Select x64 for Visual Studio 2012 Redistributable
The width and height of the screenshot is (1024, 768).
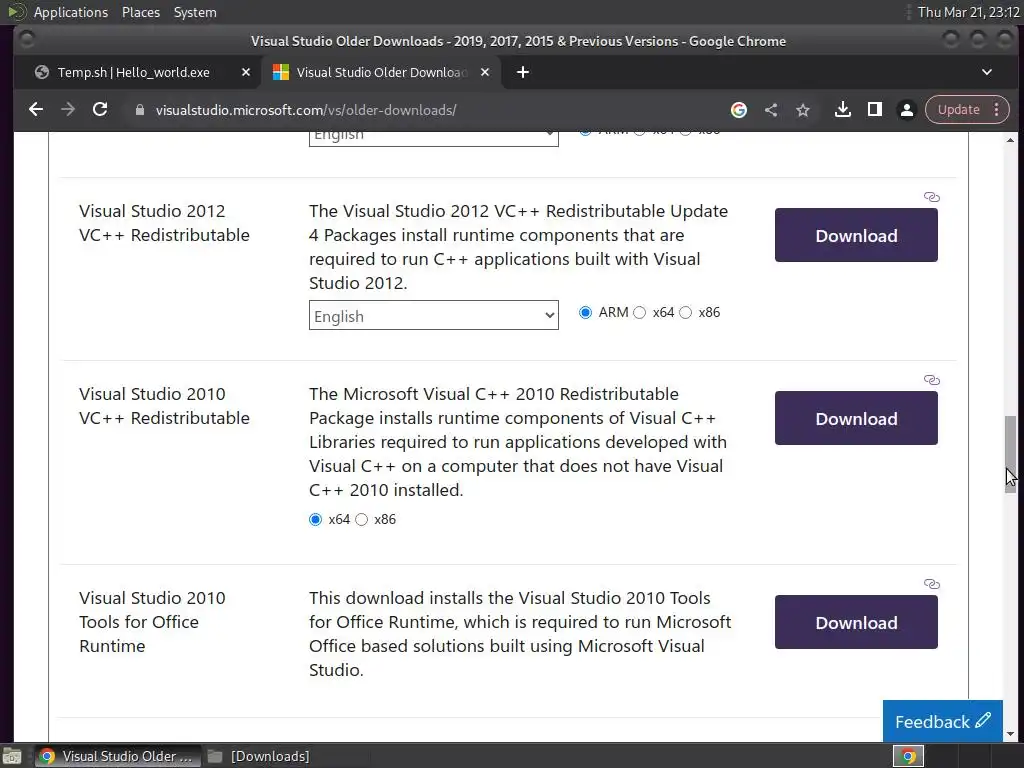(639, 313)
